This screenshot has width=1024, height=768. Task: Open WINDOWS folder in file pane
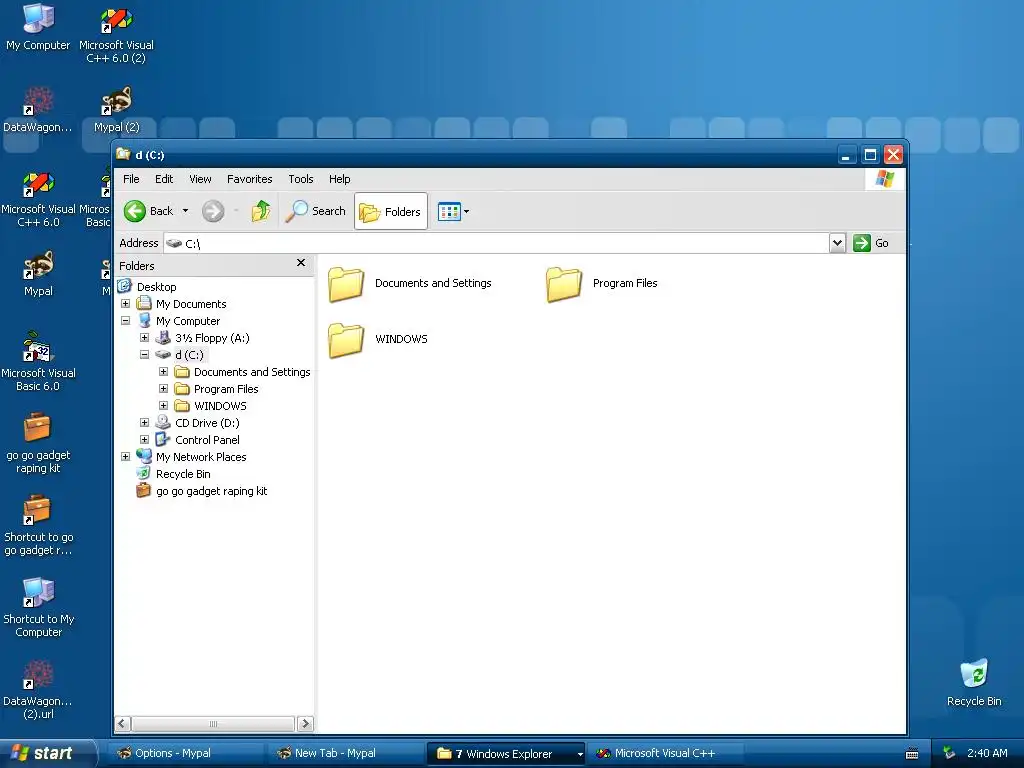pos(377,340)
